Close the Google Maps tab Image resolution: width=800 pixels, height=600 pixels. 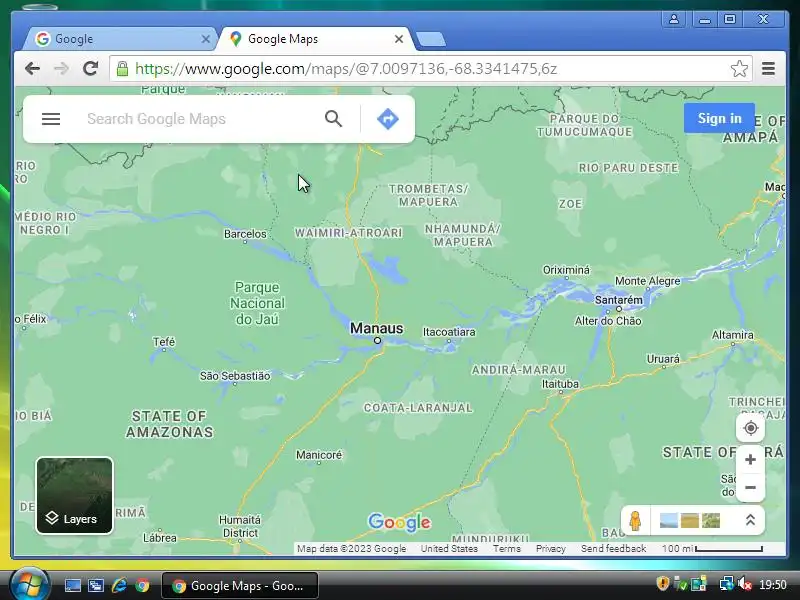point(399,39)
